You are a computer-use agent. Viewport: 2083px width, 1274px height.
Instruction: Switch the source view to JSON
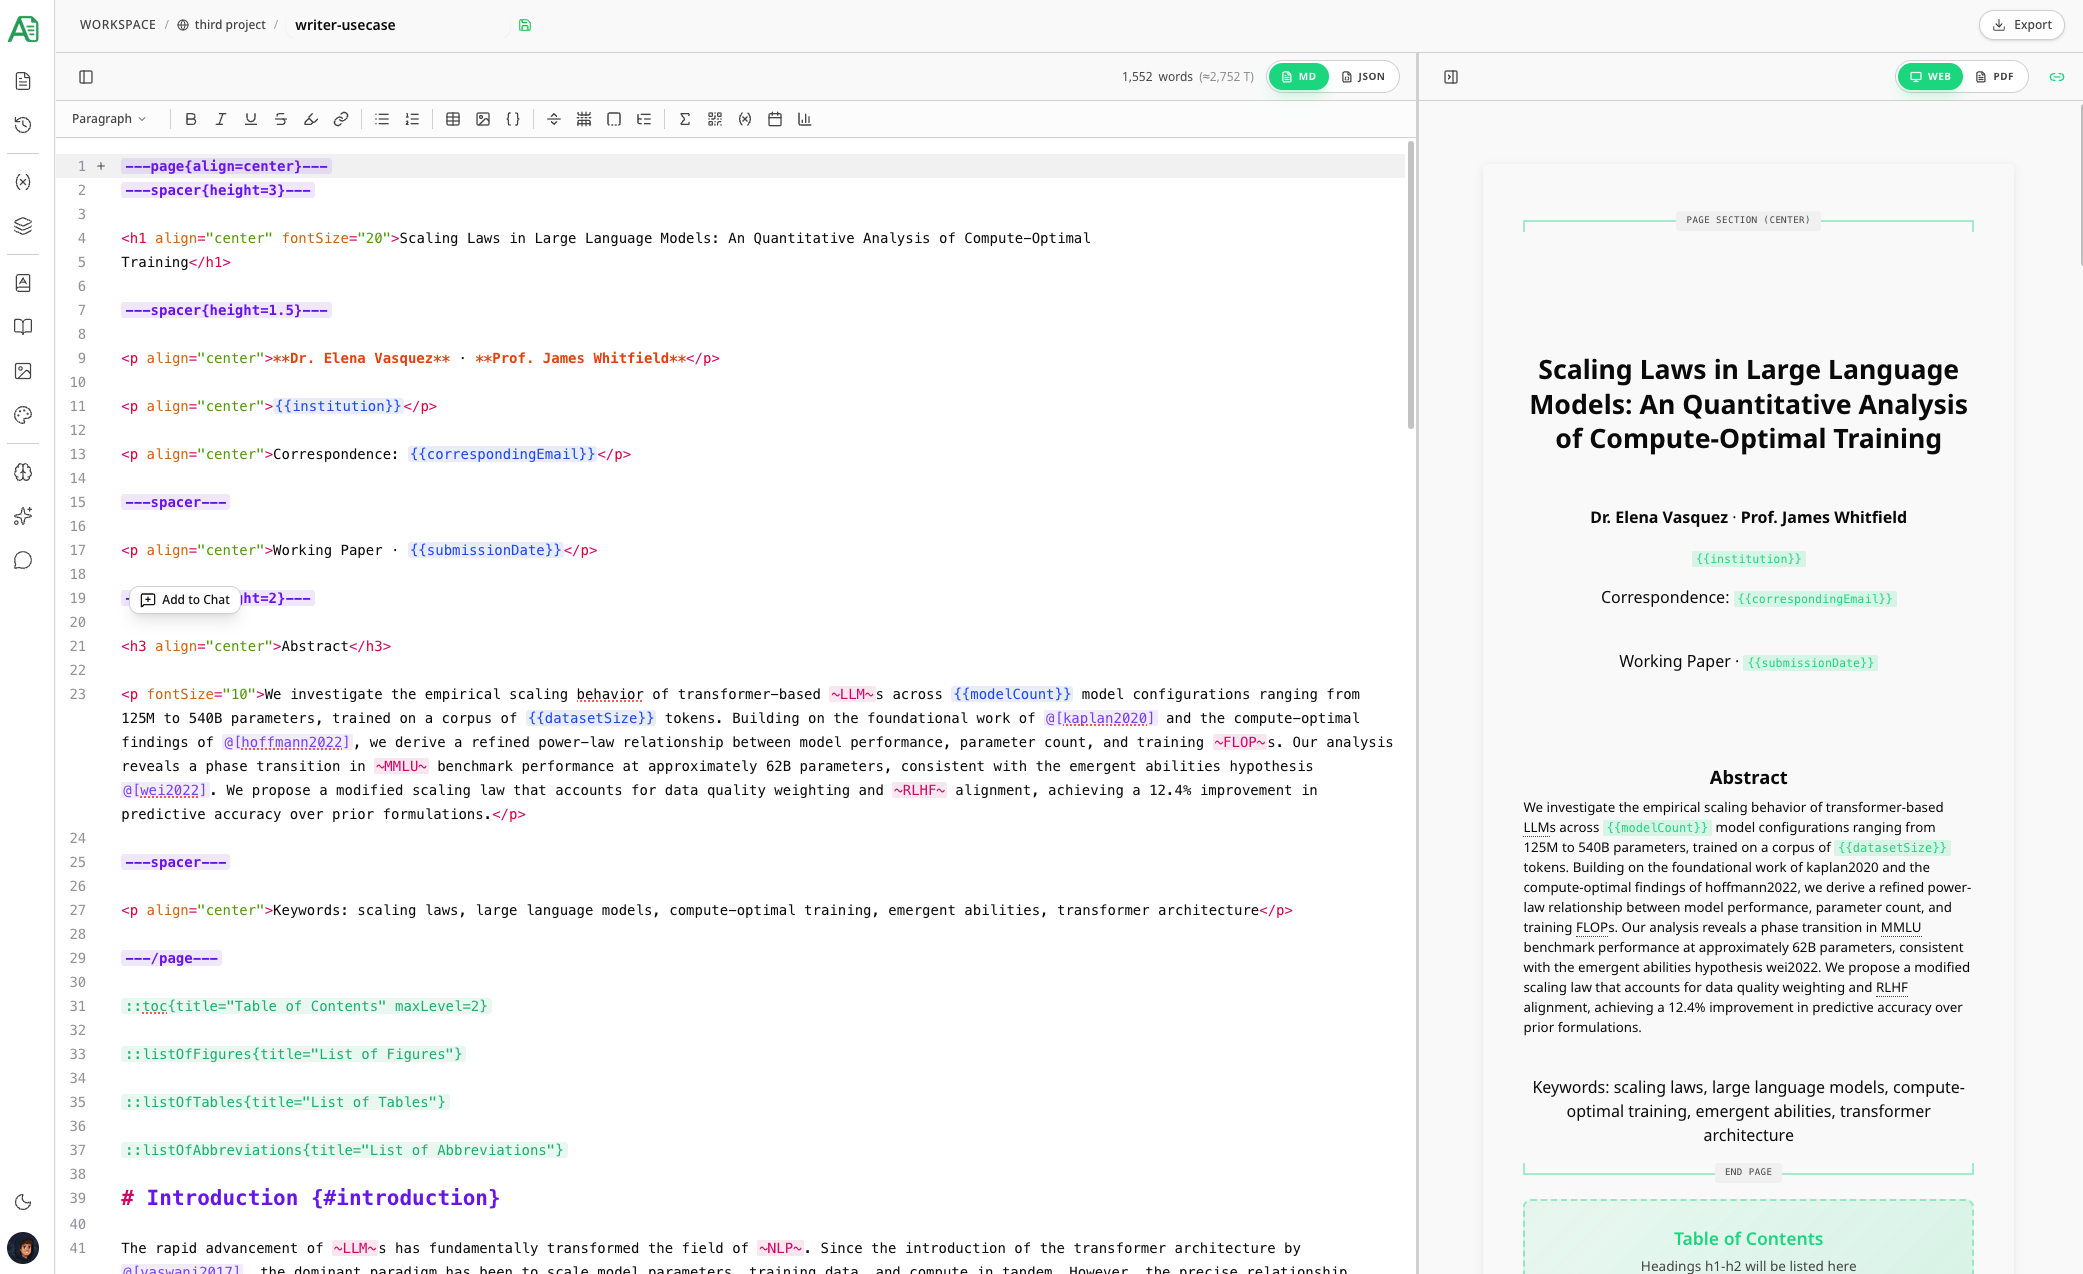click(1363, 76)
